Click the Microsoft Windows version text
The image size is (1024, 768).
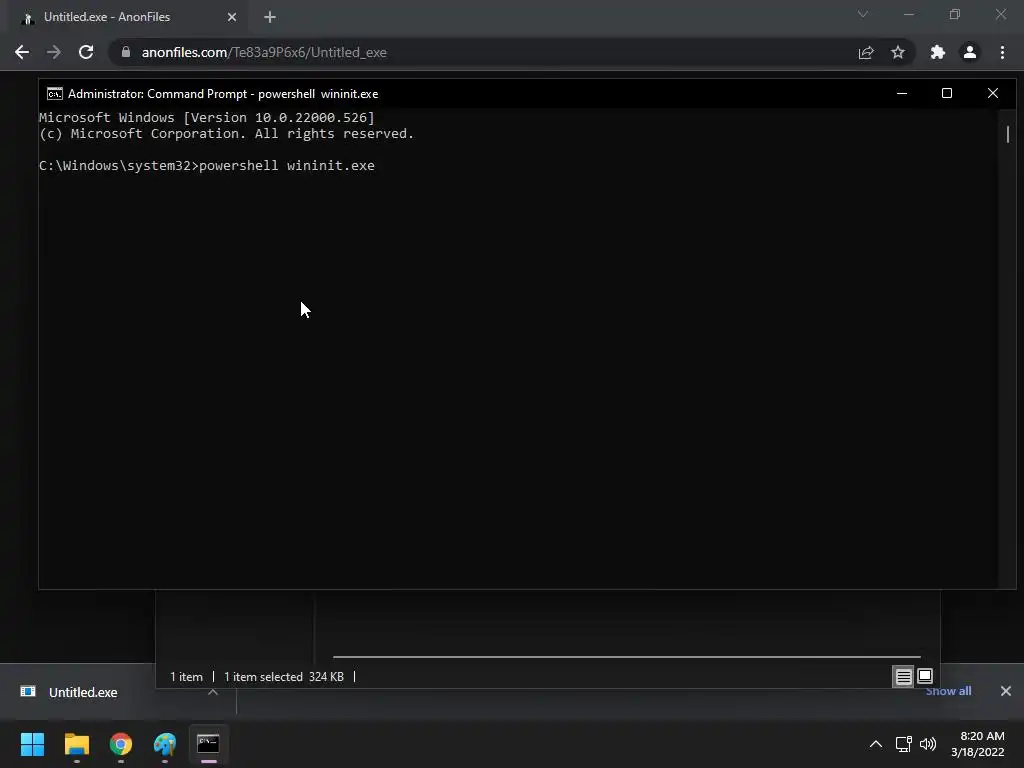click(x=207, y=118)
